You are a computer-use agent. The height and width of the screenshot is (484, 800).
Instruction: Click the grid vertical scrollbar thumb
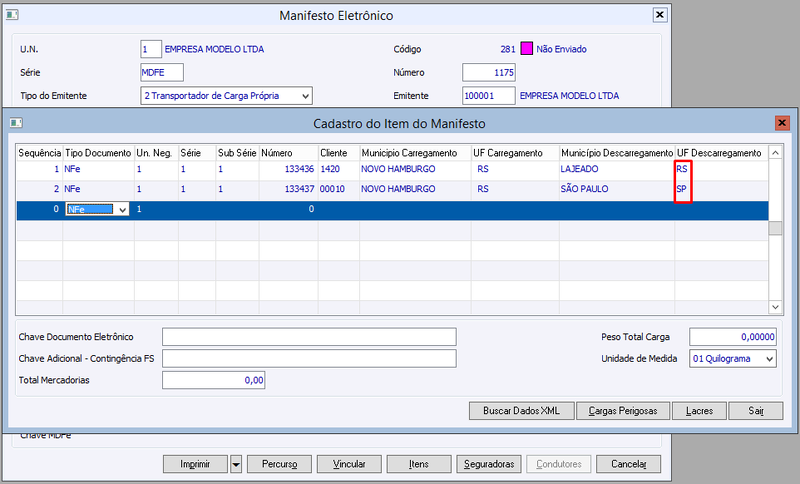[x=775, y=228]
